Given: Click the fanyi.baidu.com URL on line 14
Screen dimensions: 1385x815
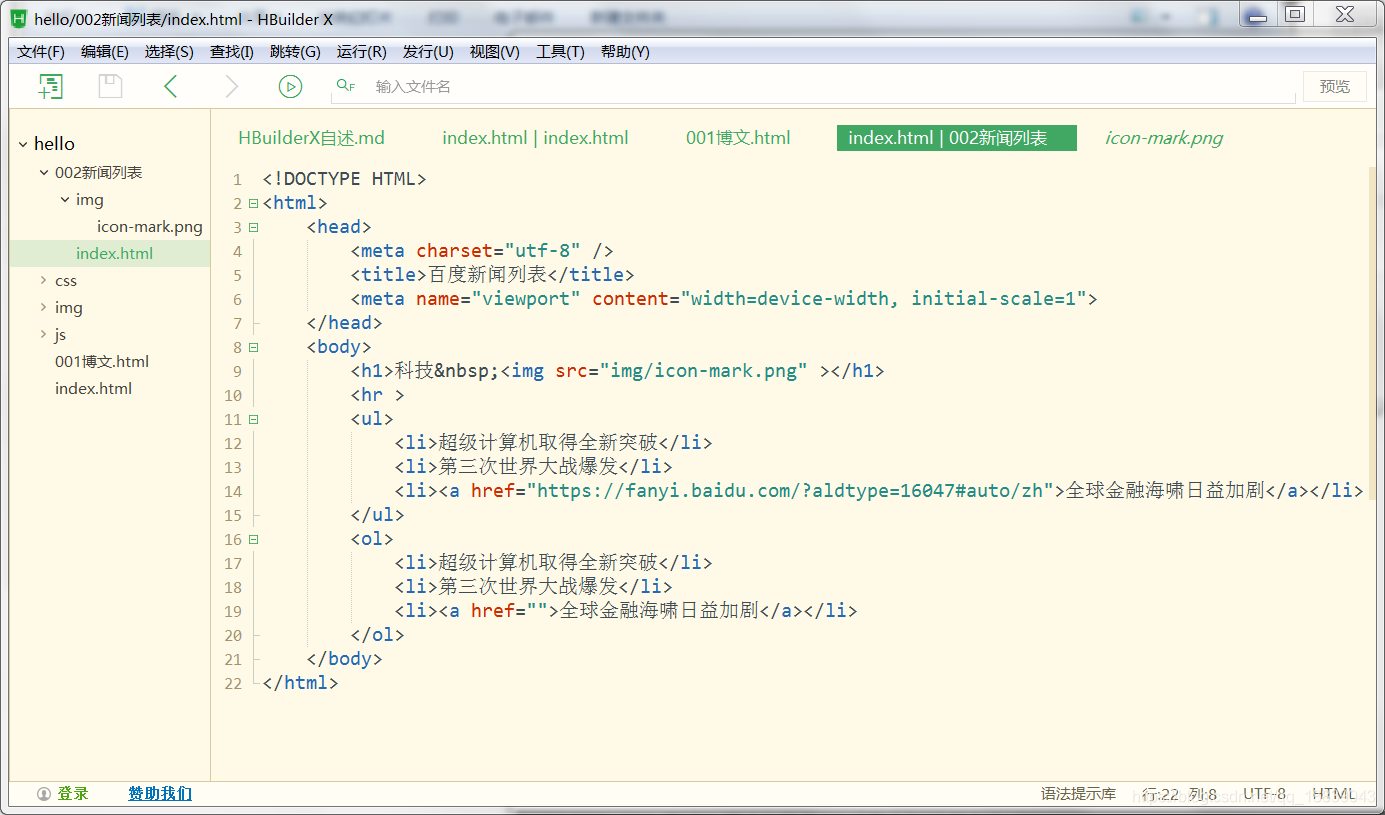Looking at the screenshot, I should [792, 491].
